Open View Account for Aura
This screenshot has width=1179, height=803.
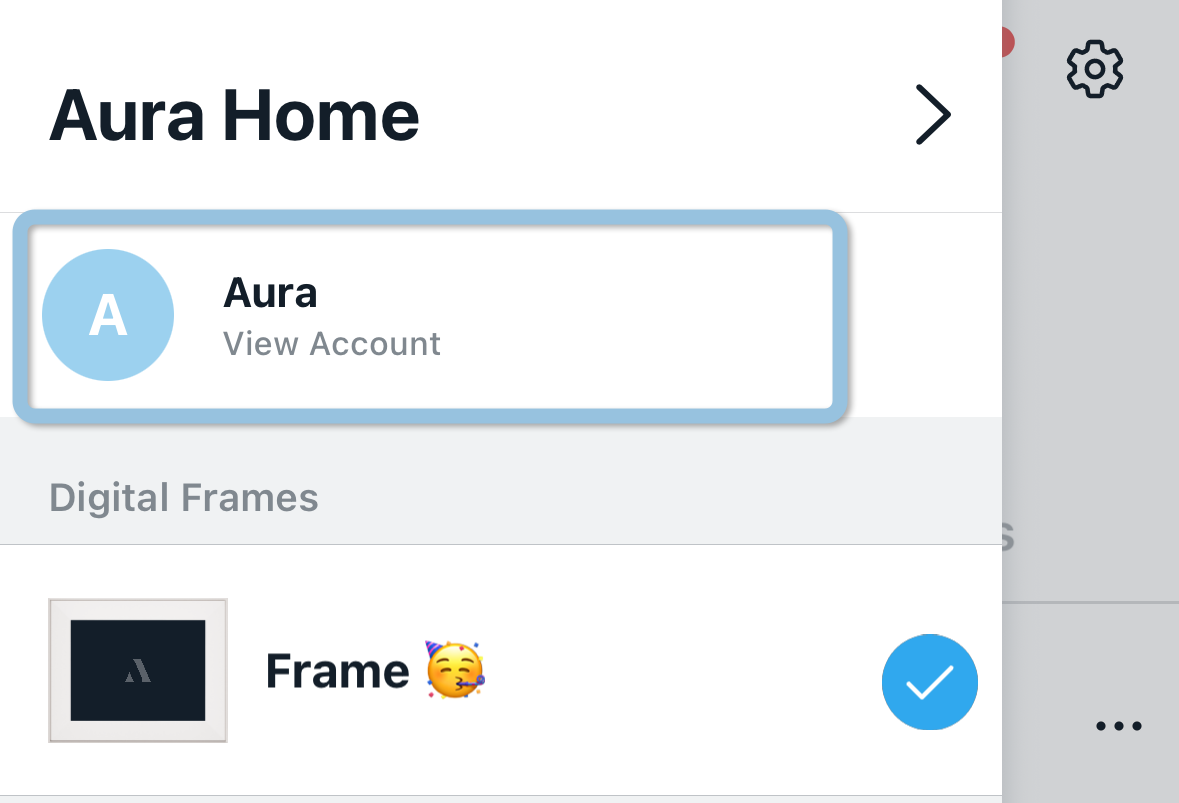pos(331,343)
